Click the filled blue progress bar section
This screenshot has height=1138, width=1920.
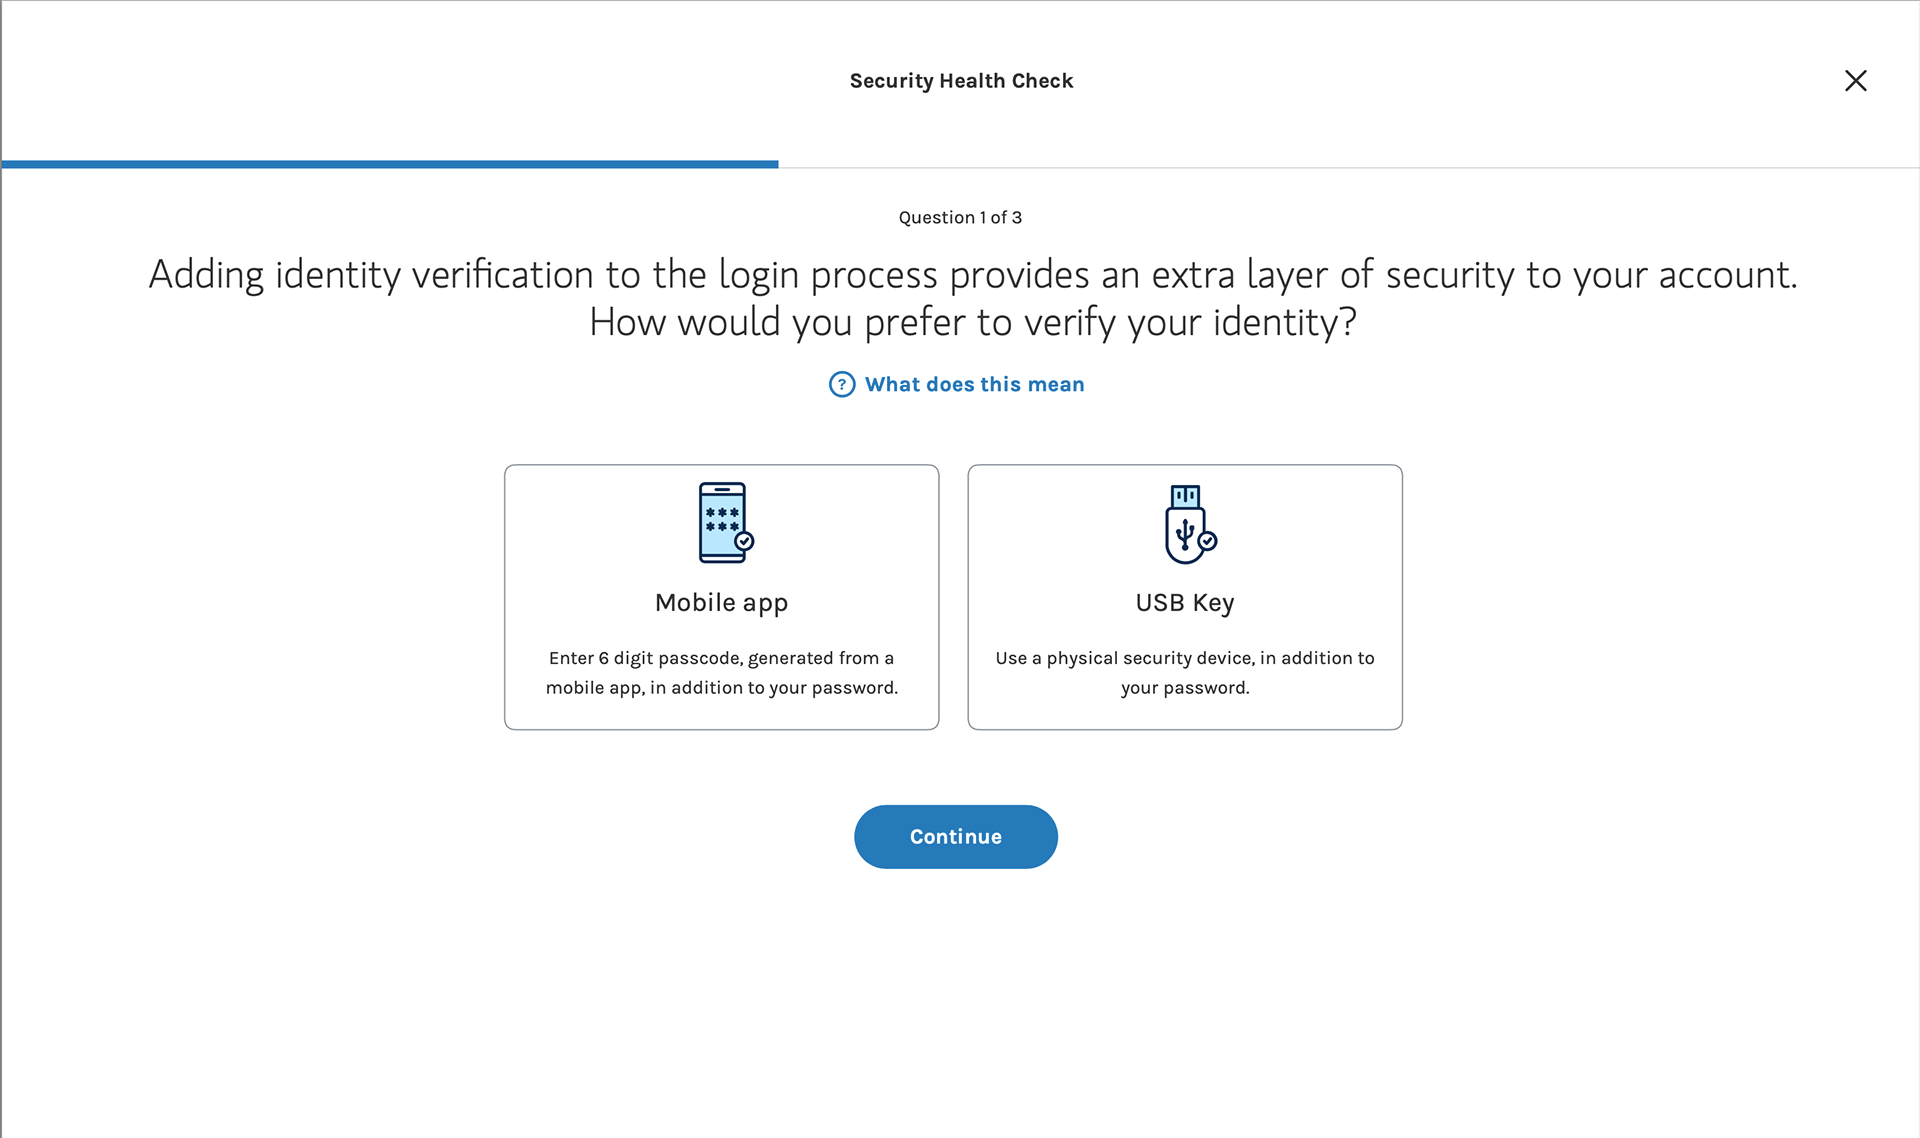tap(390, 164)
